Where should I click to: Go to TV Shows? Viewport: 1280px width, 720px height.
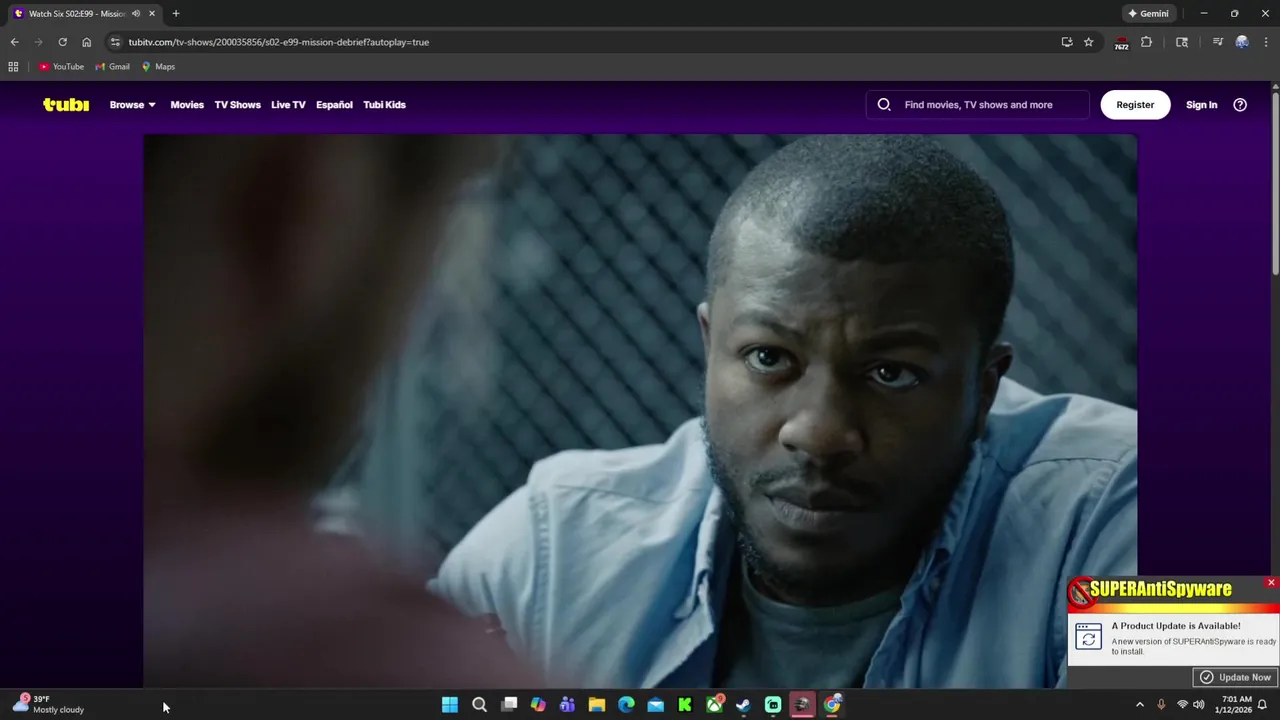[x=237, y=104]
